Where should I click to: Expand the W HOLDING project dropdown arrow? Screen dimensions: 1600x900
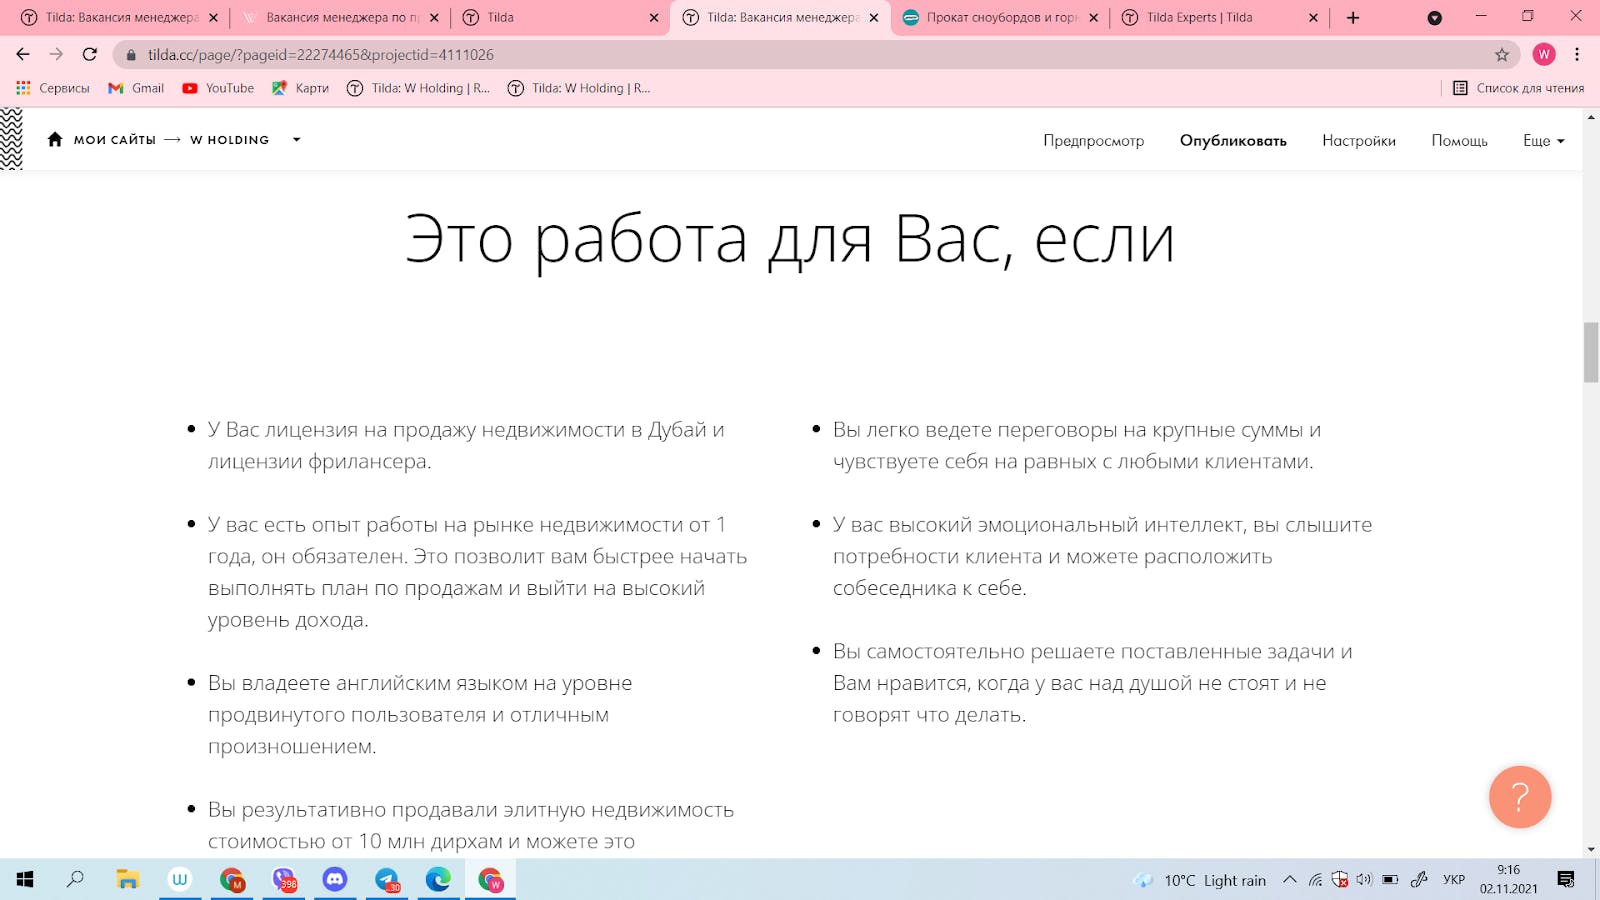click(x=296, y=140)
